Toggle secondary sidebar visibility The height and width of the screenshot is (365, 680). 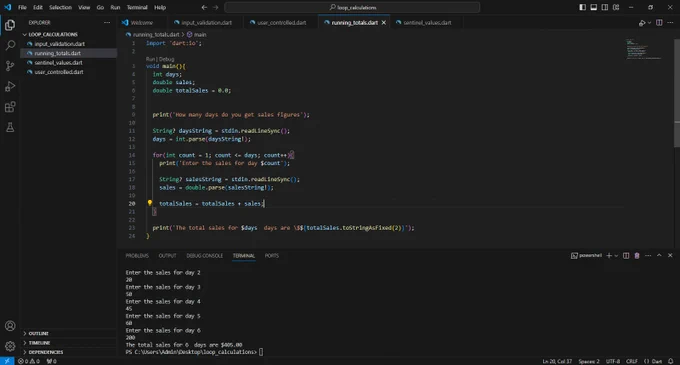605,7
